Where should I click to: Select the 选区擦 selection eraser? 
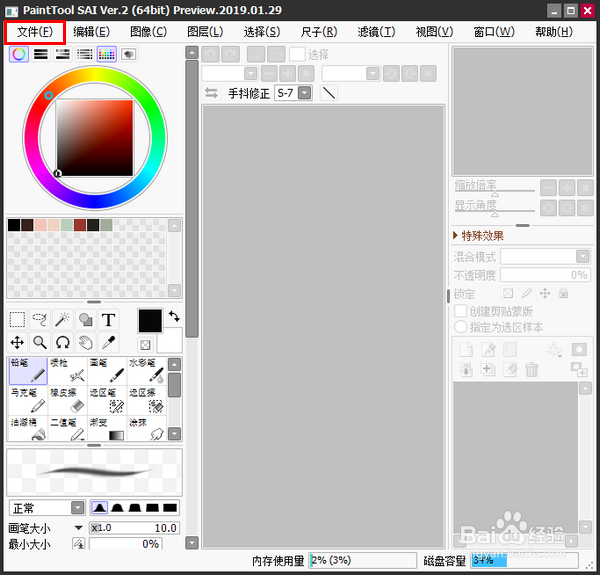[x=147, y=401]
